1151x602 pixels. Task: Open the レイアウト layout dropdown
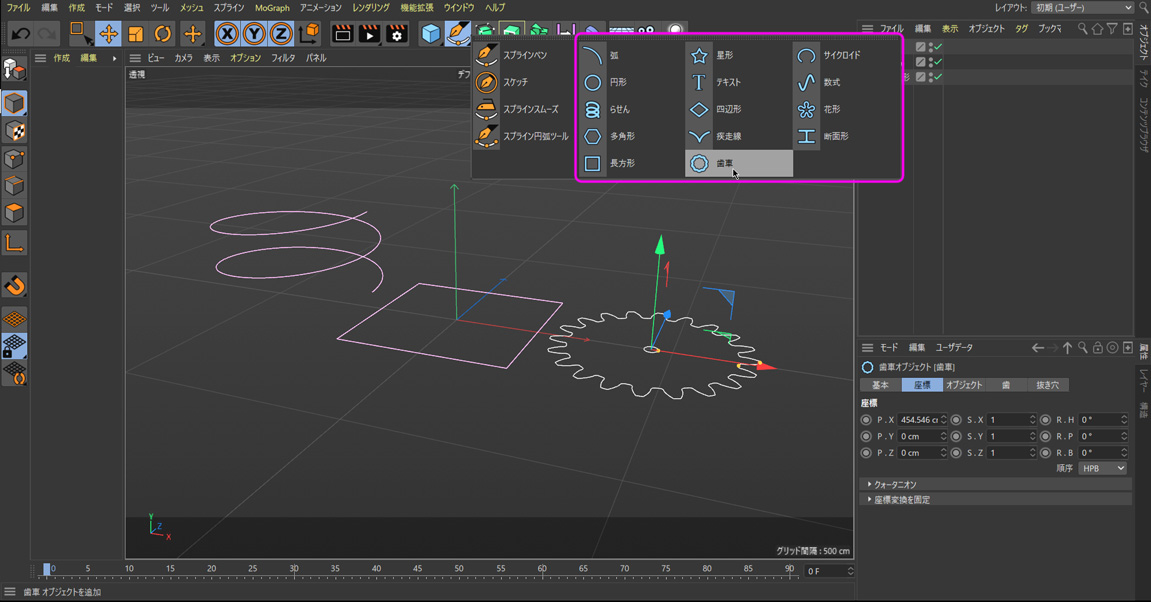(1084, 8)
